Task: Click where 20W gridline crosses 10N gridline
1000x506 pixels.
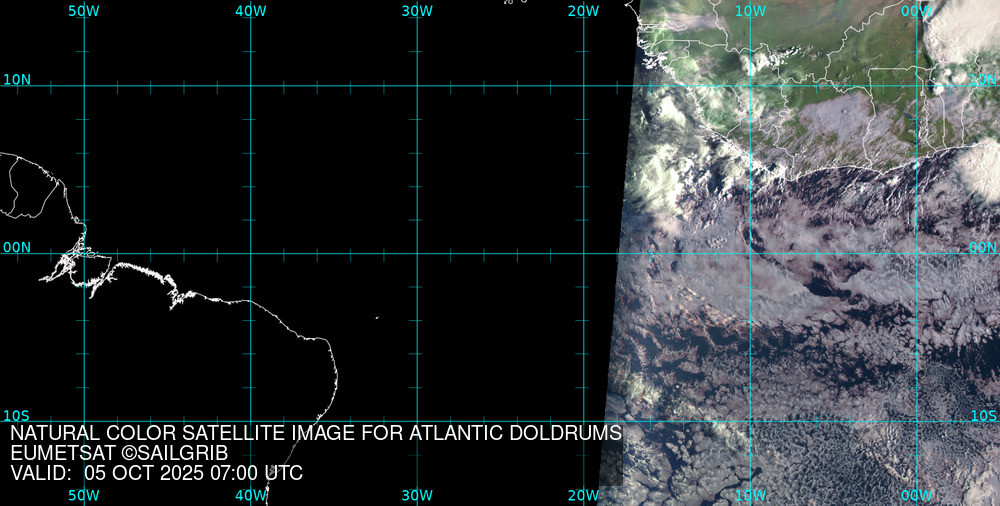Action: [584, 85]
